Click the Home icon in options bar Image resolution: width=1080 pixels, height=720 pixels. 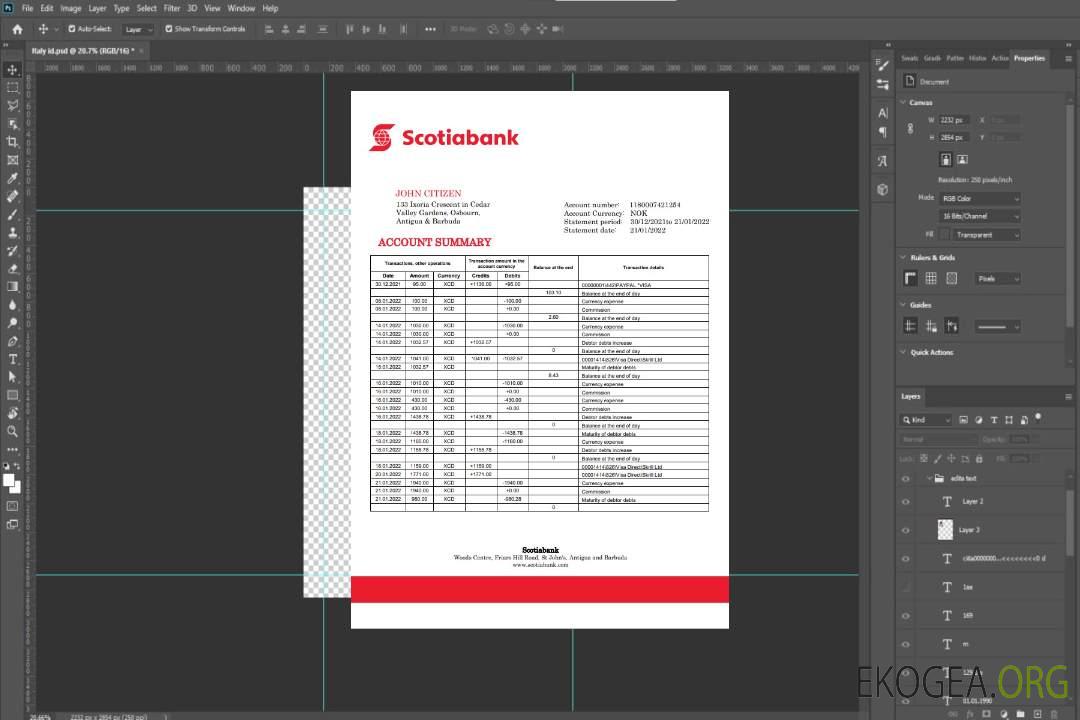17,29
